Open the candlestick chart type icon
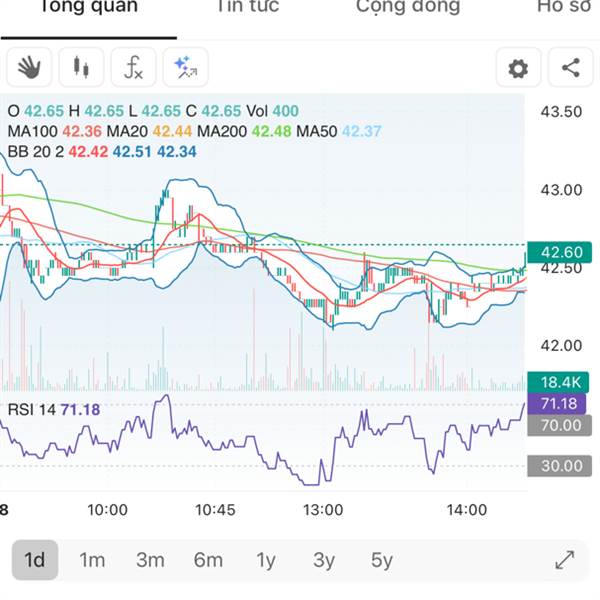 pos(81,68)
